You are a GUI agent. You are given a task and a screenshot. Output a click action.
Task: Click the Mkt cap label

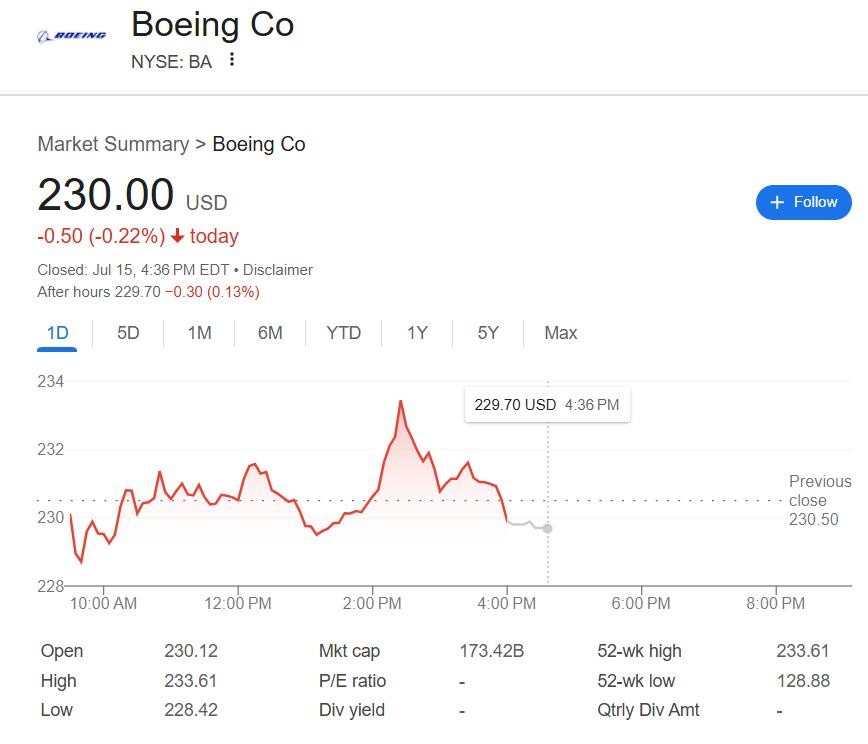[349, 651]
